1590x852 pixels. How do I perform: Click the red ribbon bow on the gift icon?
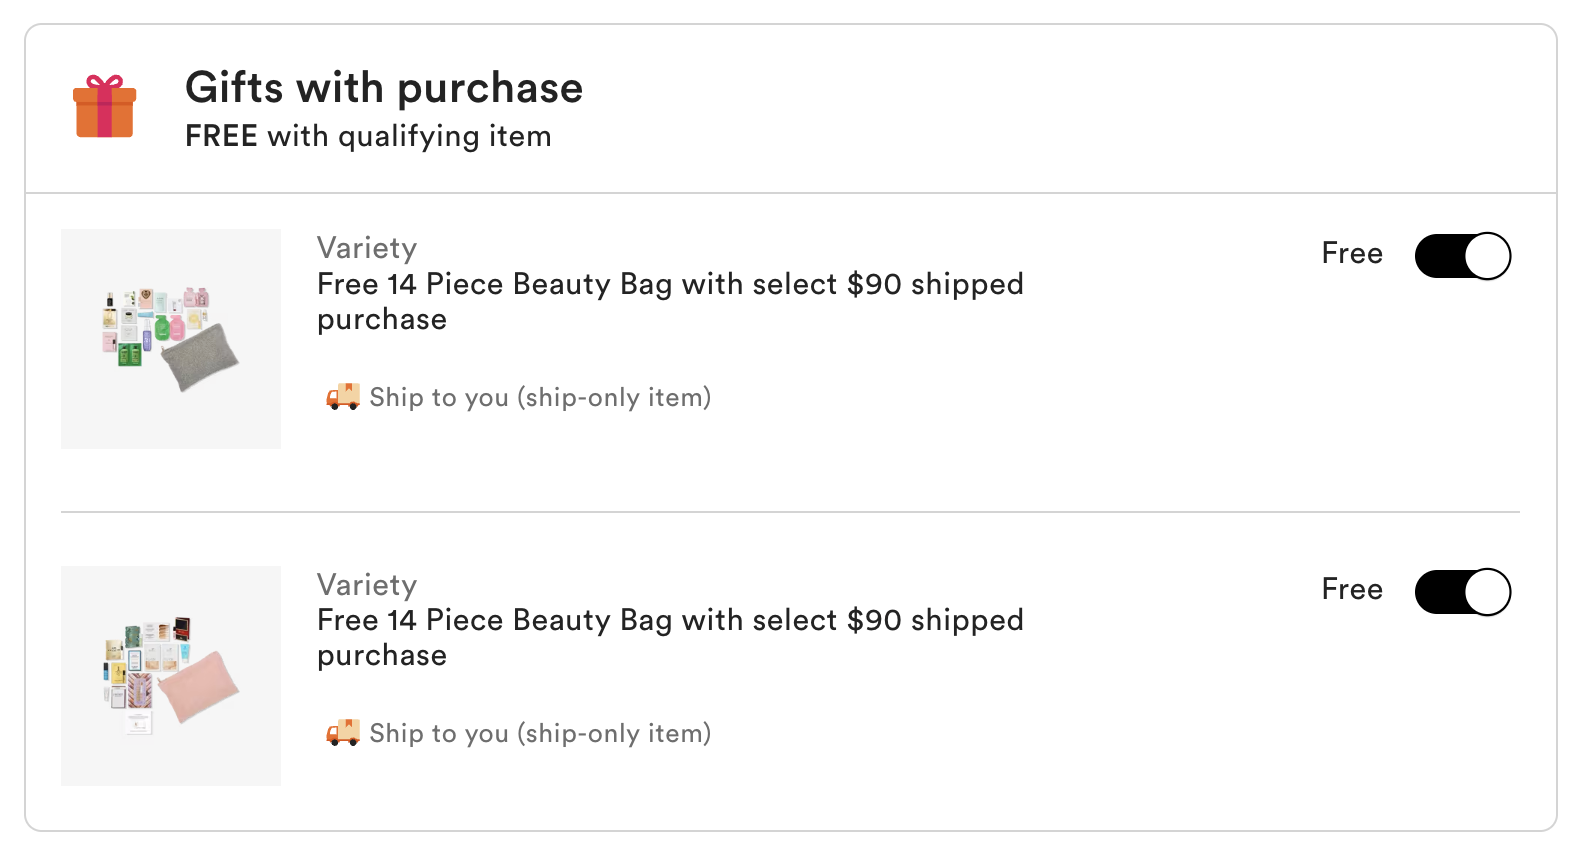pyautogui.click(x=104, y=82)
